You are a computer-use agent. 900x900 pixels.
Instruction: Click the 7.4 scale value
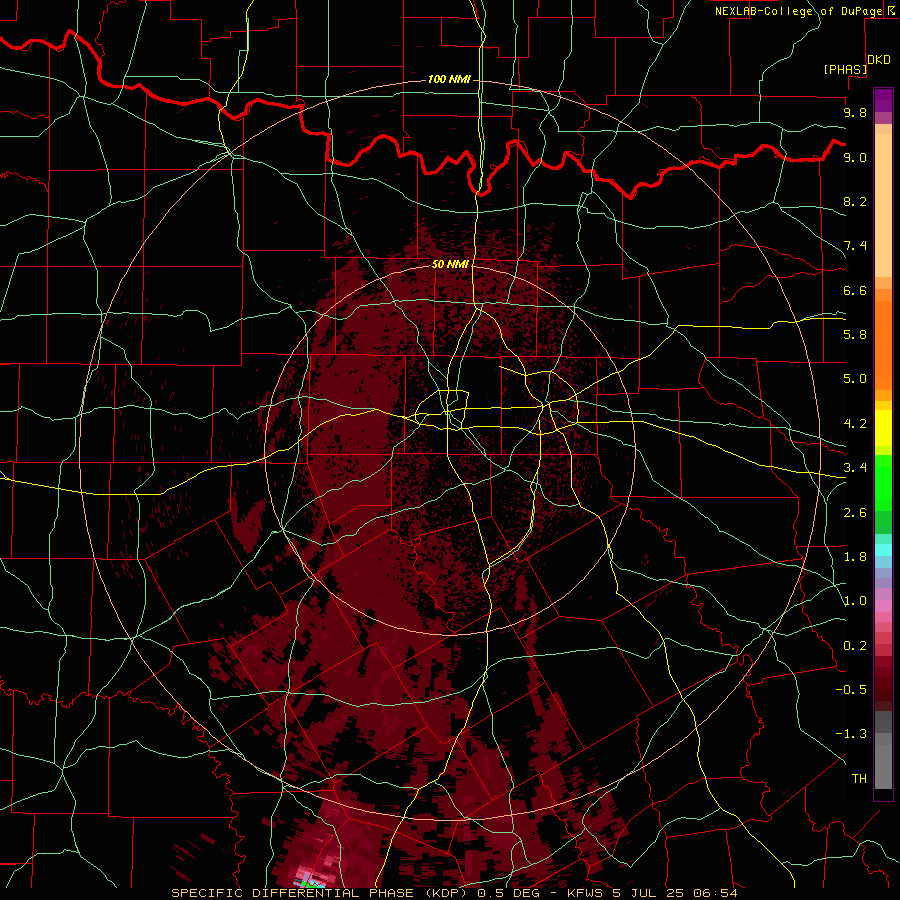[855, 246]
